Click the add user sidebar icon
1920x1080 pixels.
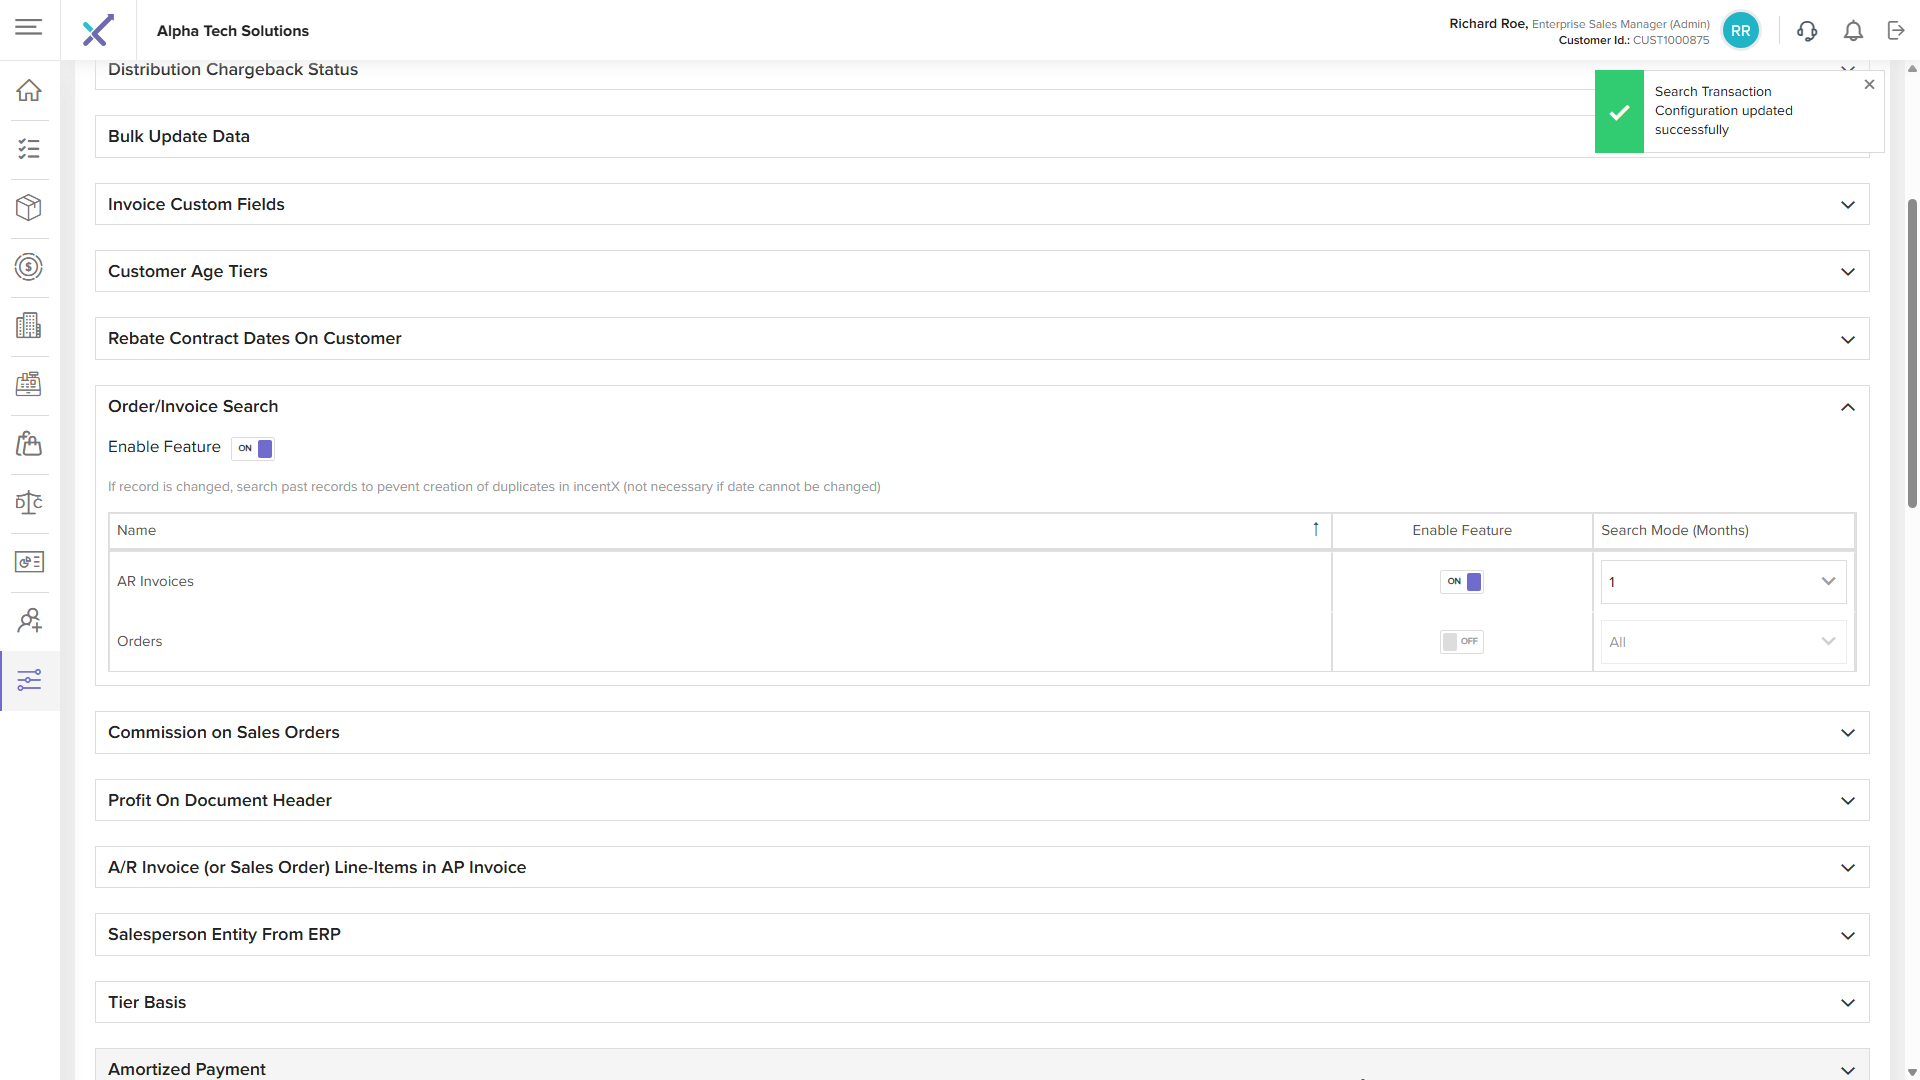[29, 621]
